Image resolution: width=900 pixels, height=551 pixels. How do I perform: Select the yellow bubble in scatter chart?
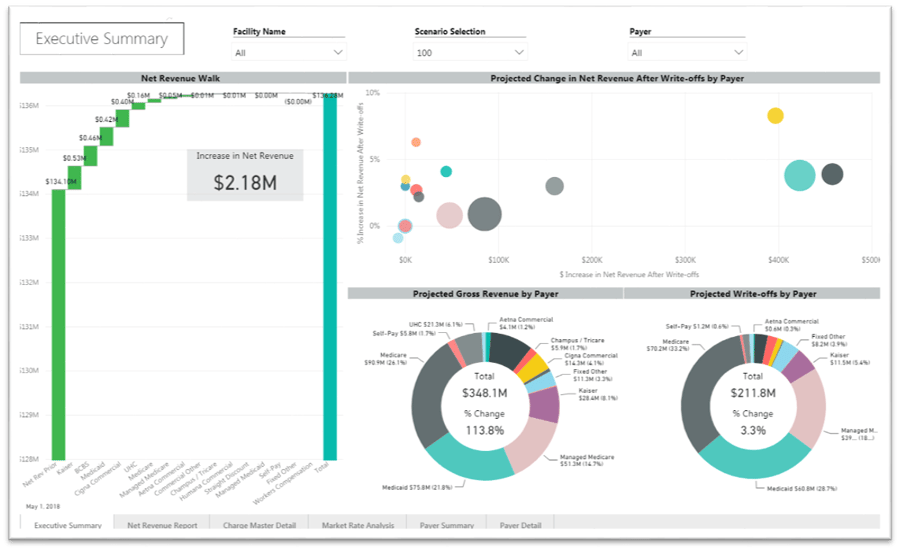click(x=775, y=115)
